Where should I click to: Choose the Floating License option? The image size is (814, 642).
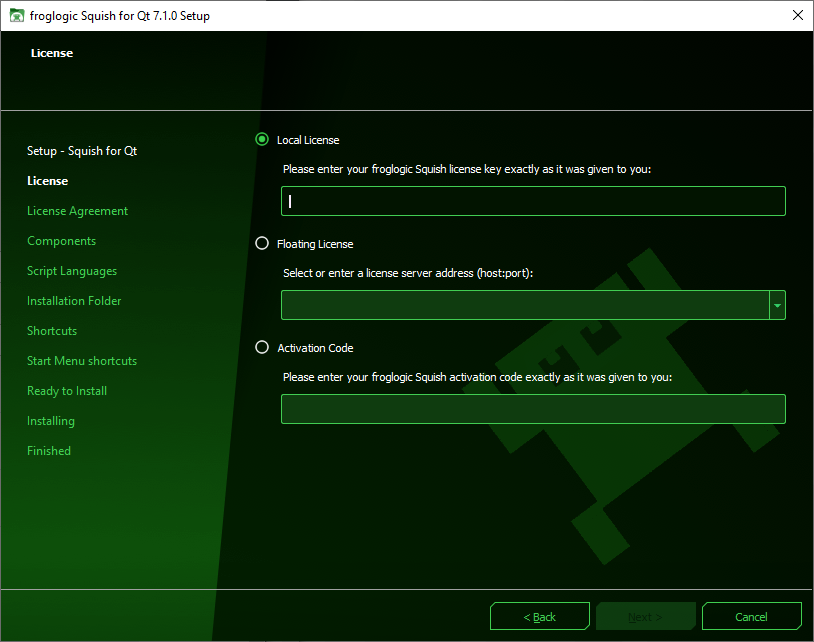tap(263, 244)
